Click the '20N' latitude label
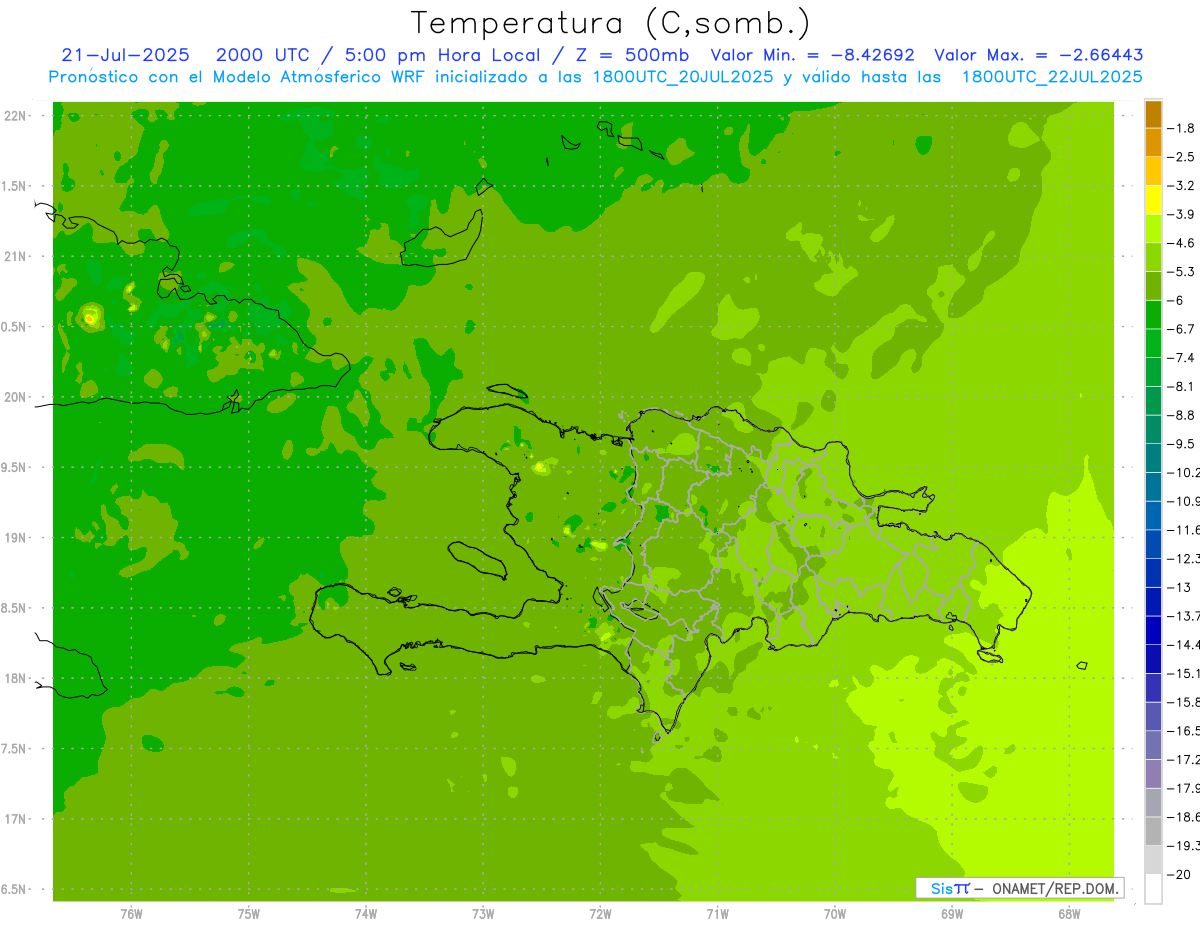The image size is (1200, 927). (14, 397)
